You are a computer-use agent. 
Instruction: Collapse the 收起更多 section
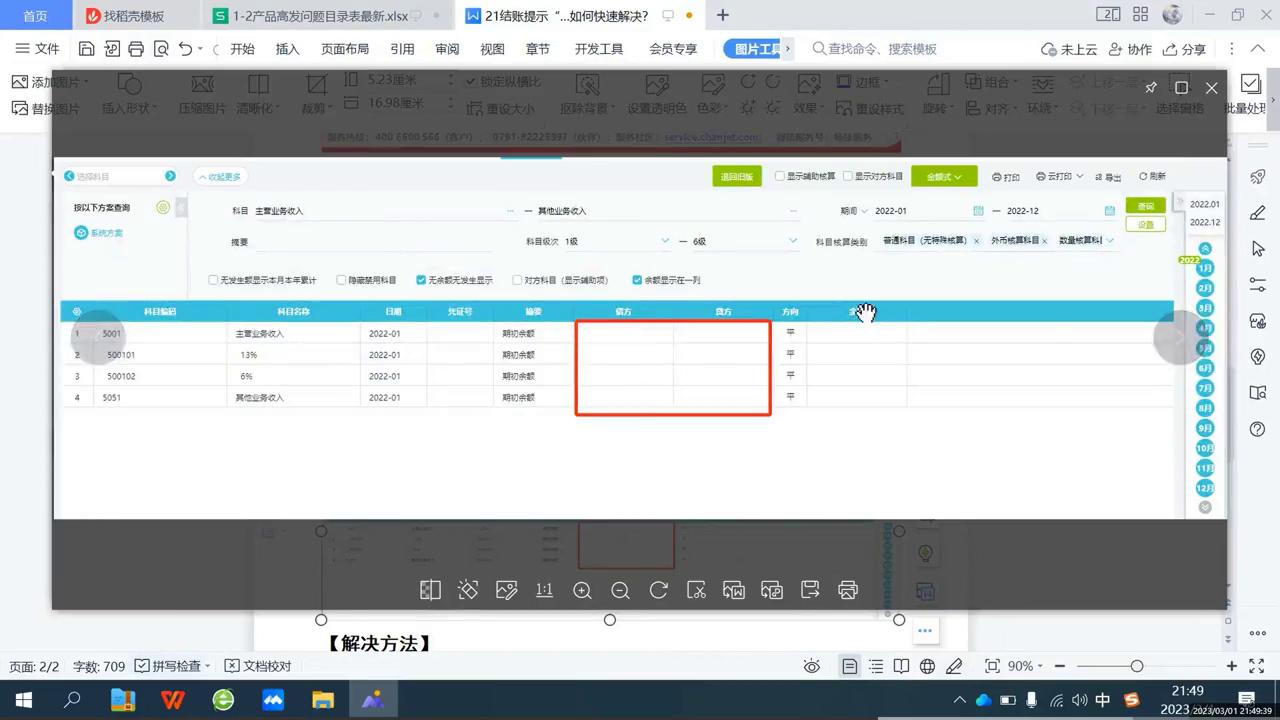pos(220,176)
